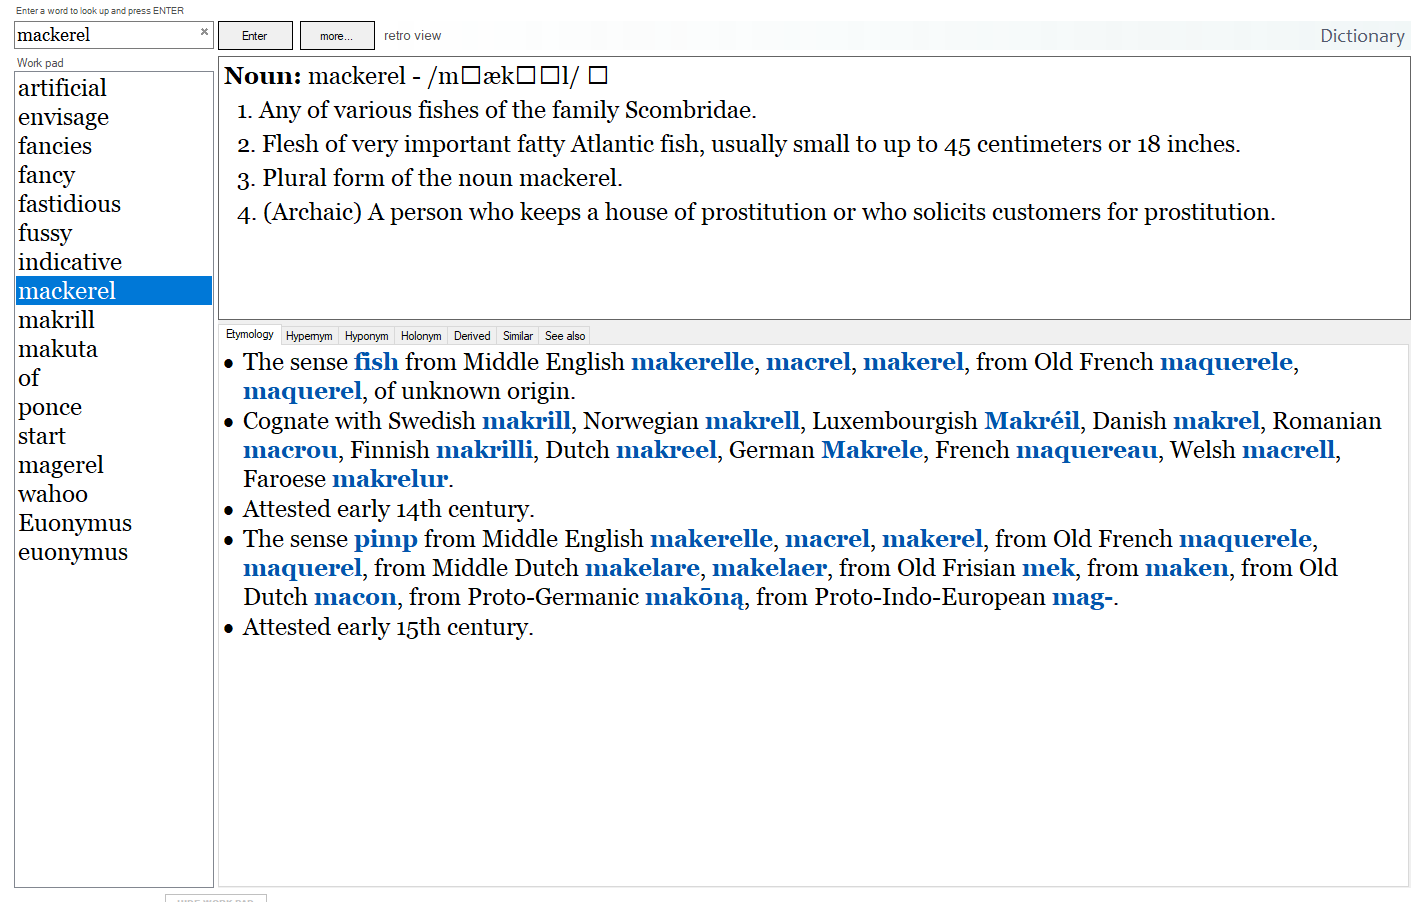This screenshot has width=1420, height=902.
Task: Select 'magerel' in the Work pad
Action: click(x=114, y=465)
